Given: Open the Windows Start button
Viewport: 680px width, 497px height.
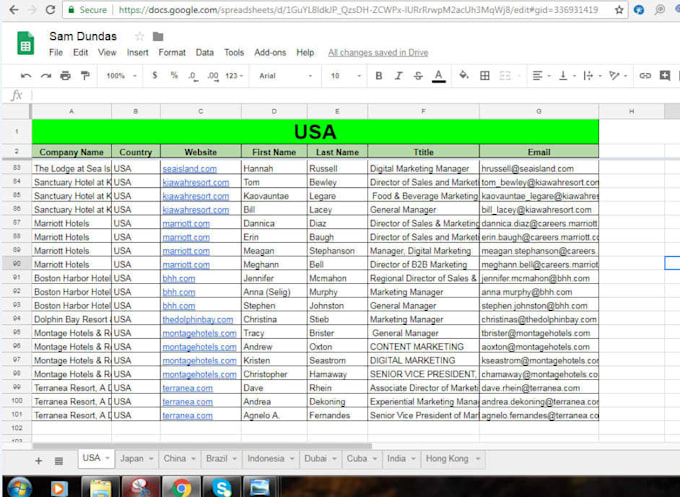Looking at the screenshot, I should (x=18, y=487).
